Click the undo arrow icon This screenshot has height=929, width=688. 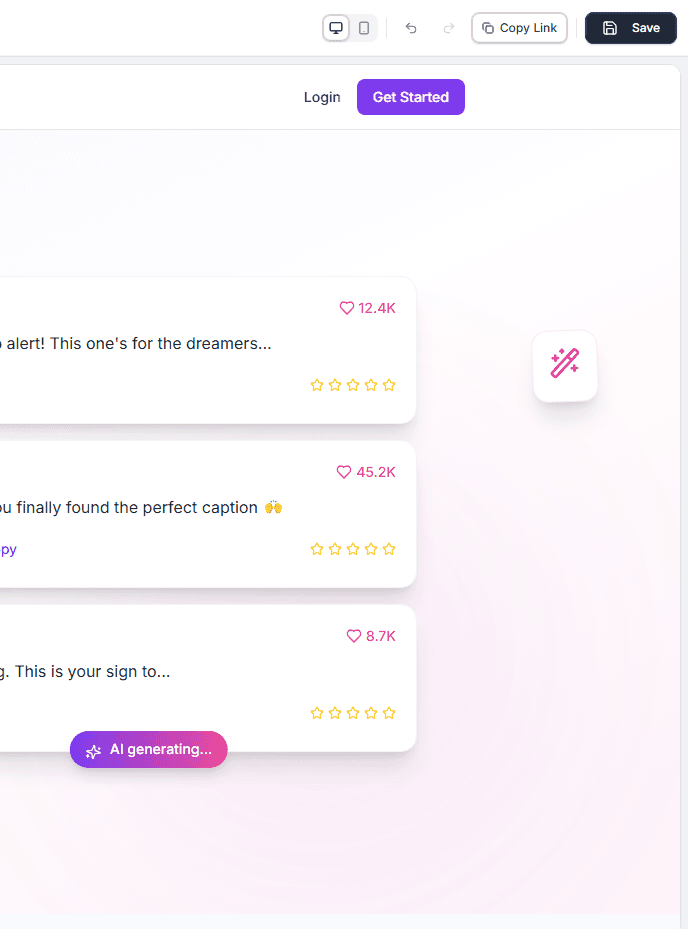coord(411,28)
